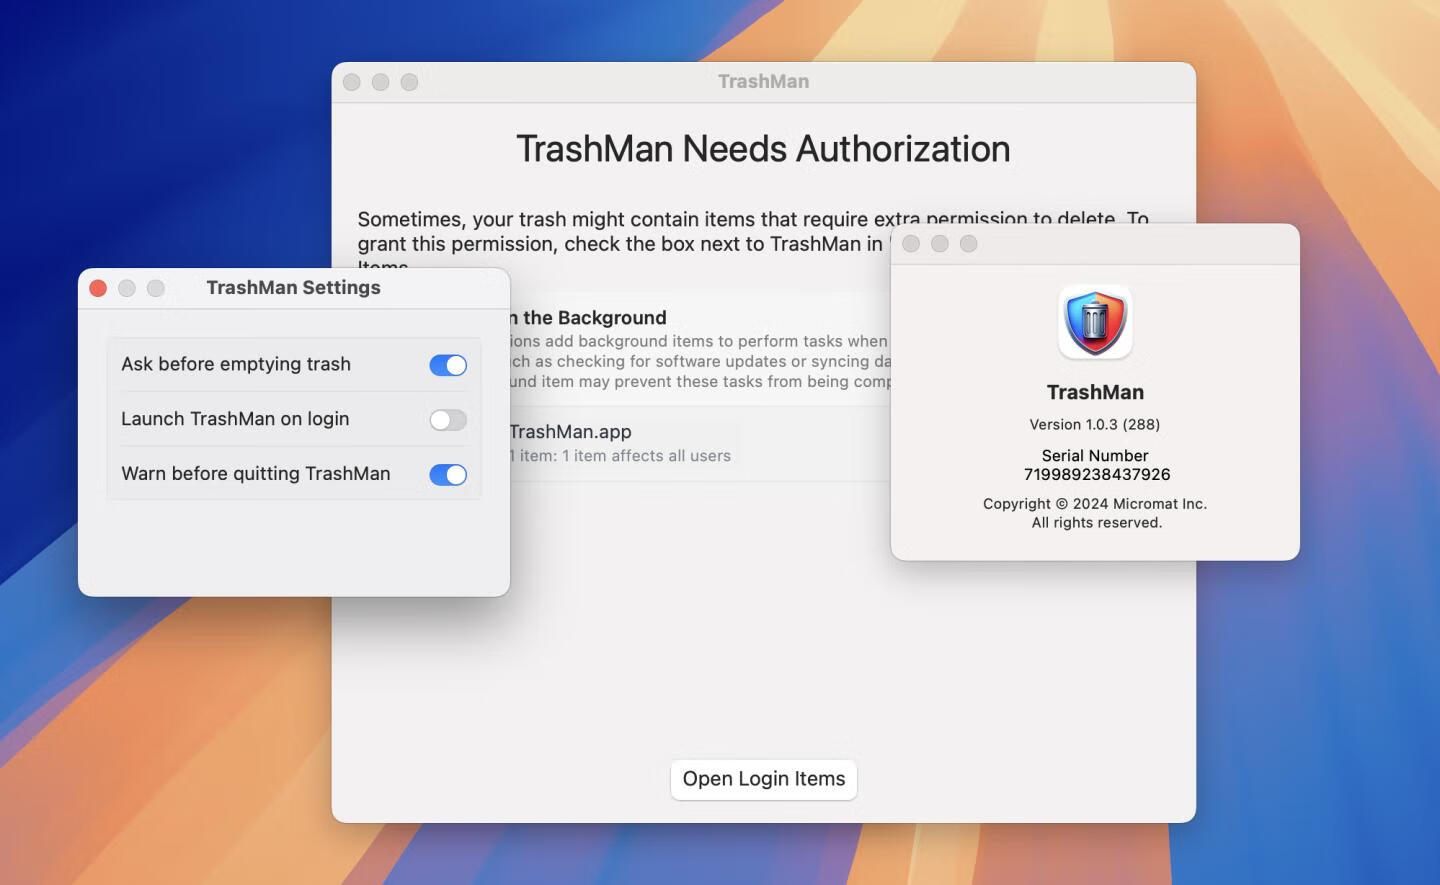
Task: Click the About window's gray close button
Action: click(911, 244)
